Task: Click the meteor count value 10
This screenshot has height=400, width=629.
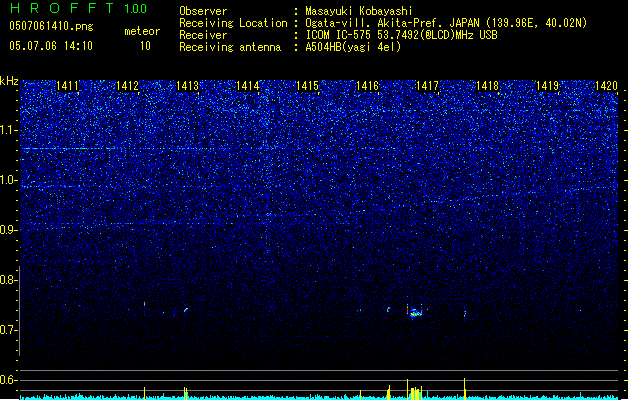Action: tap(145, 46)
